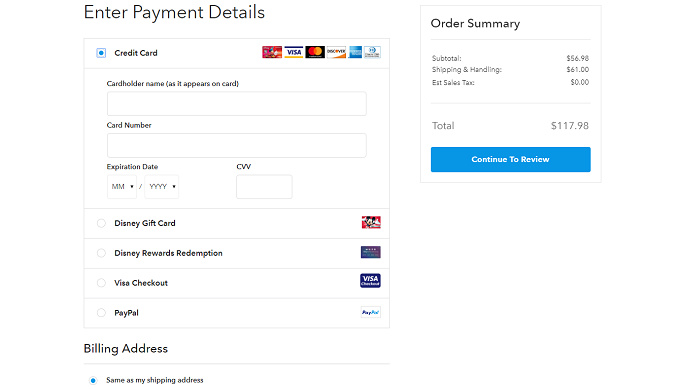681x389 pixels.
Task: Choose the Visa Checkout radio option
Action: click(101, 283)
